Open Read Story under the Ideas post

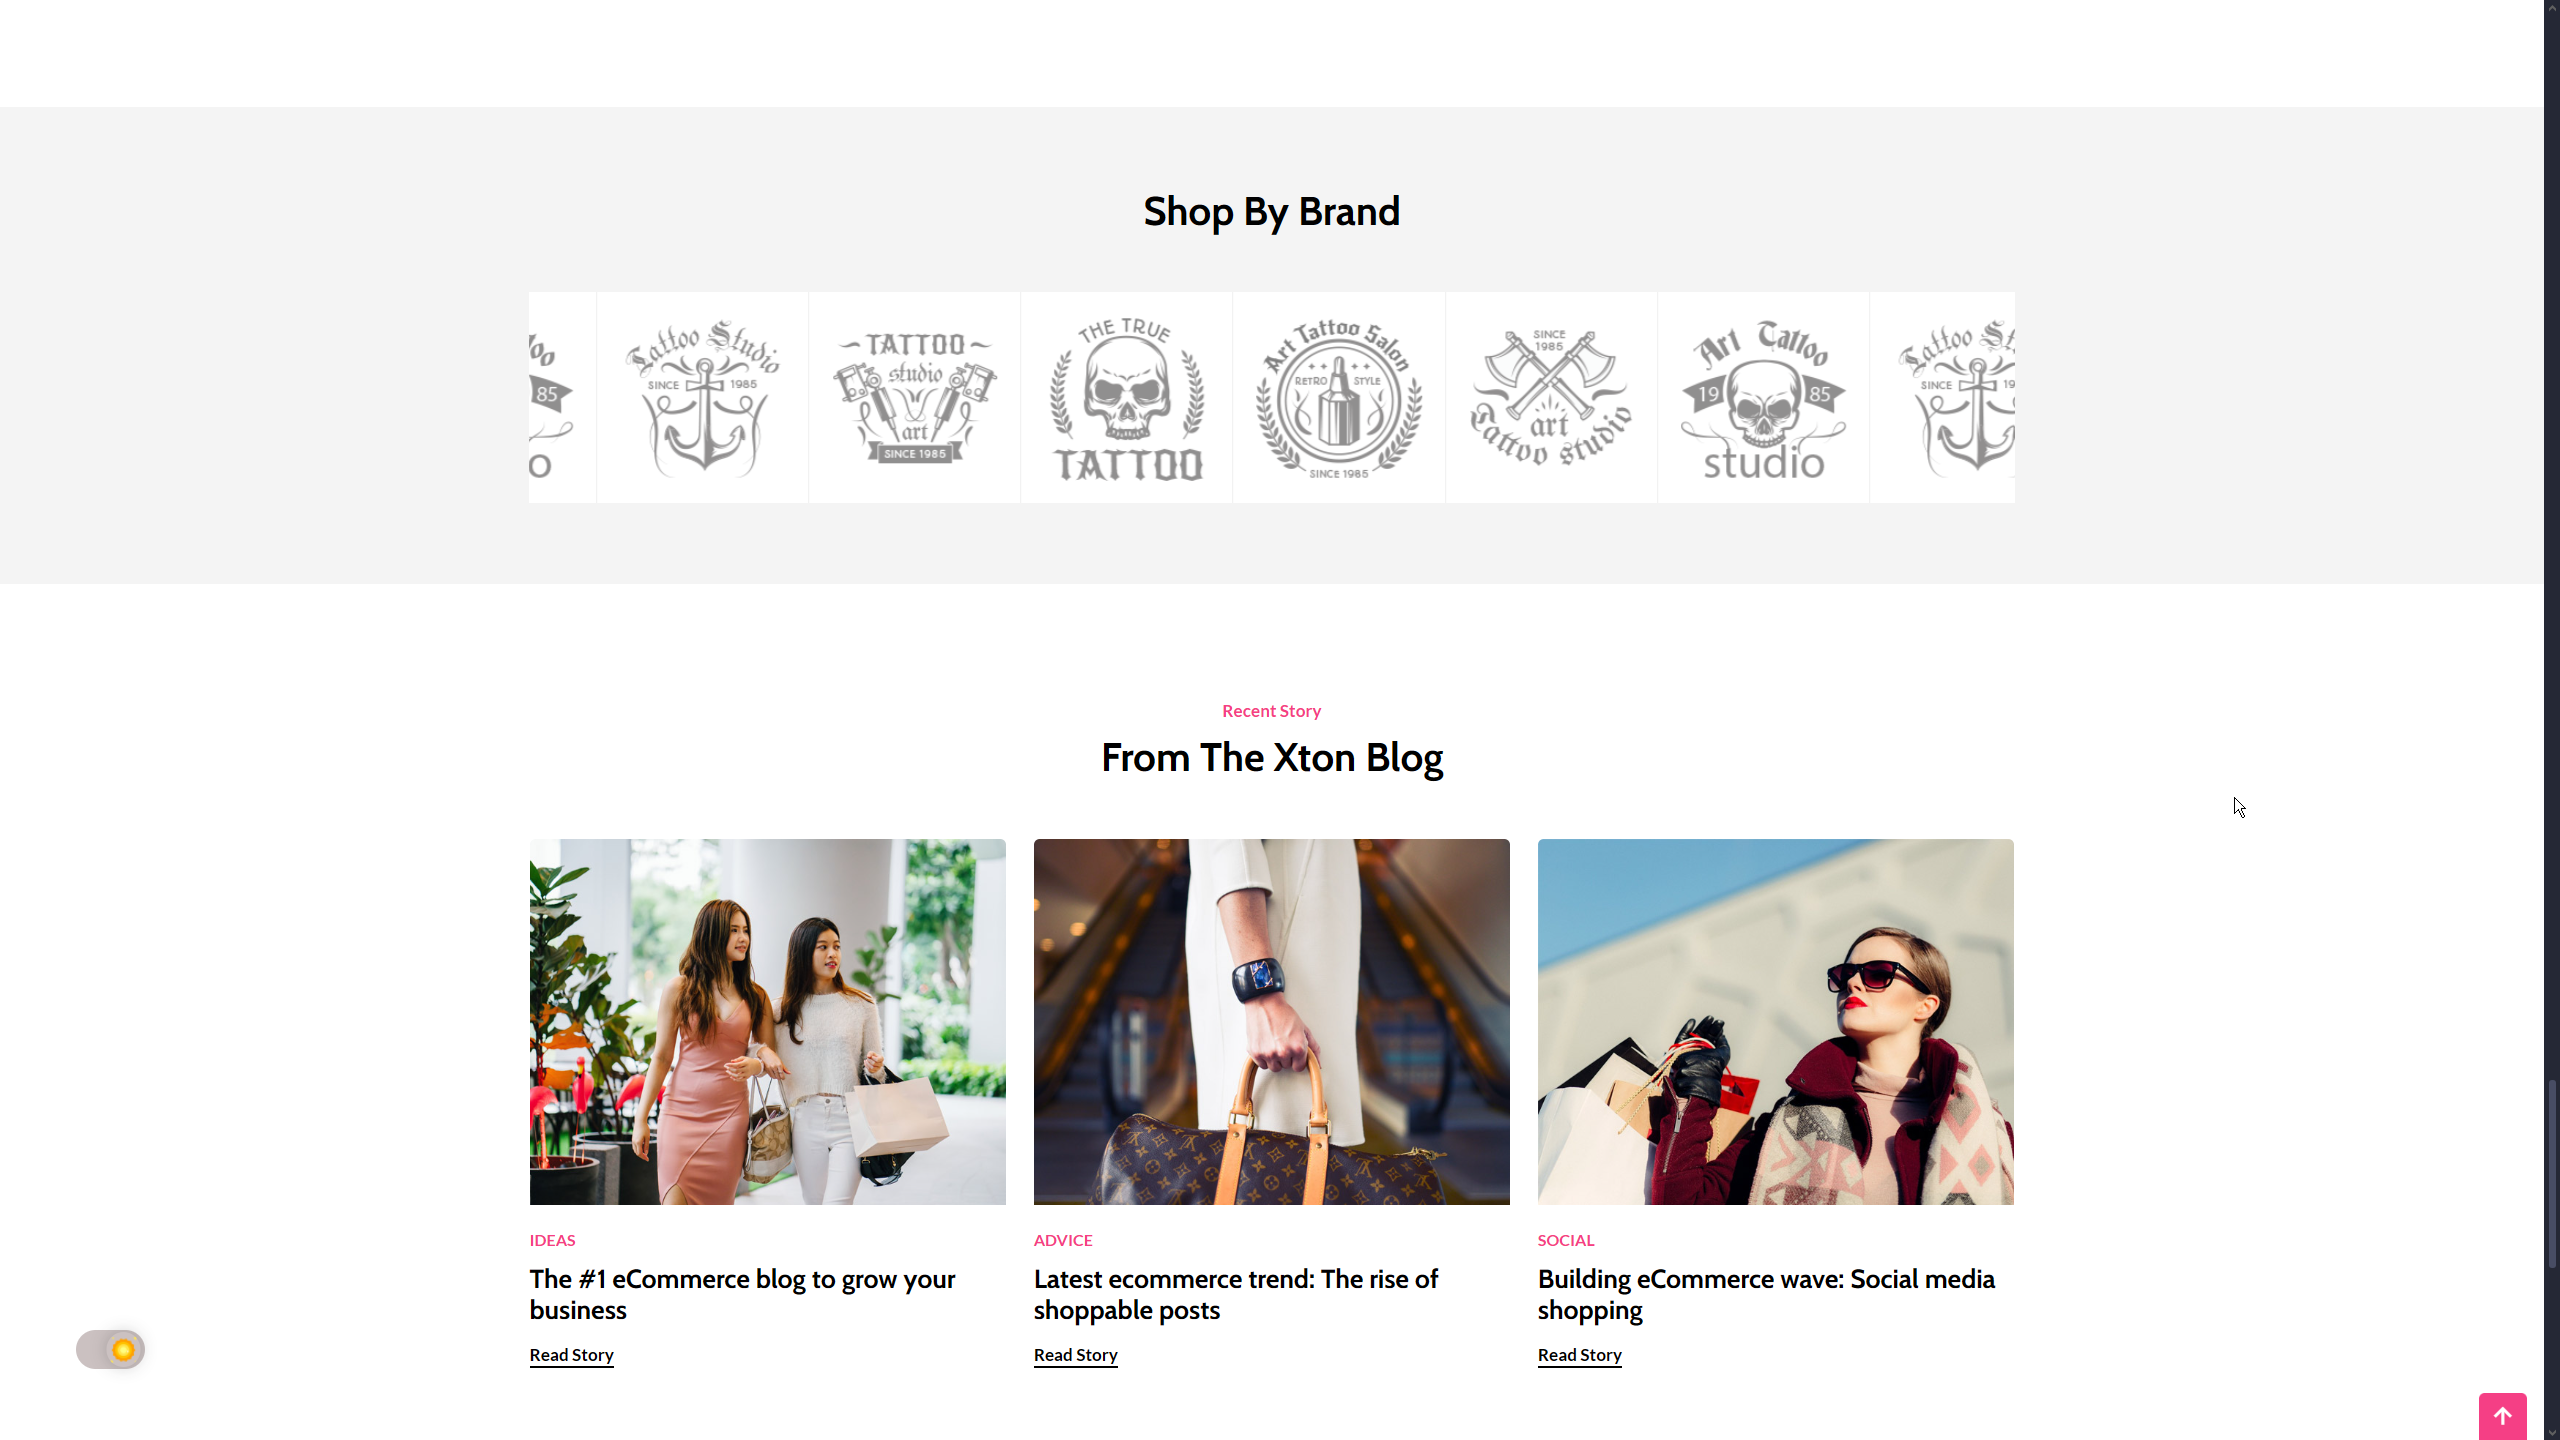coord(571,1355)
